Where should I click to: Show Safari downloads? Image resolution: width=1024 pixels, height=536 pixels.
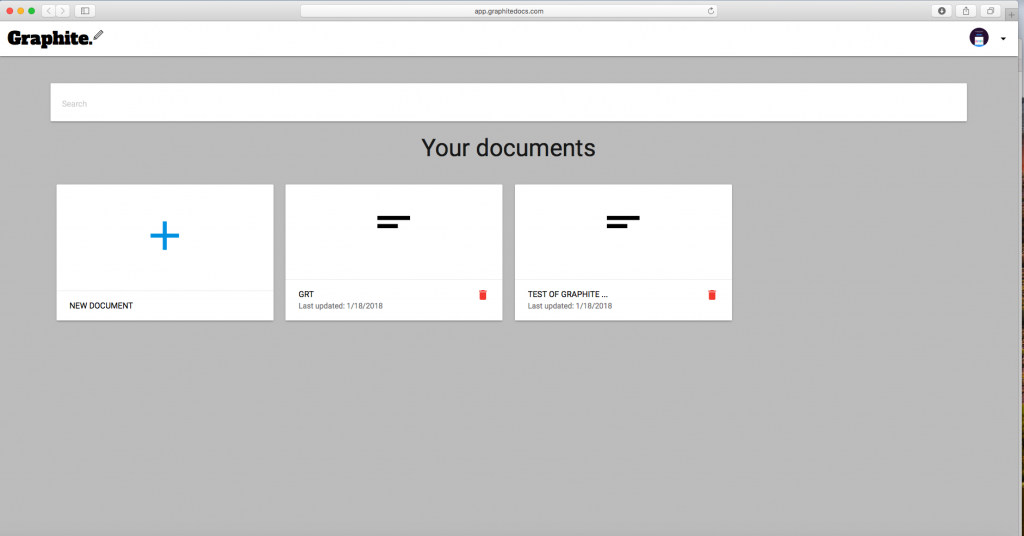tap(942, 11)
